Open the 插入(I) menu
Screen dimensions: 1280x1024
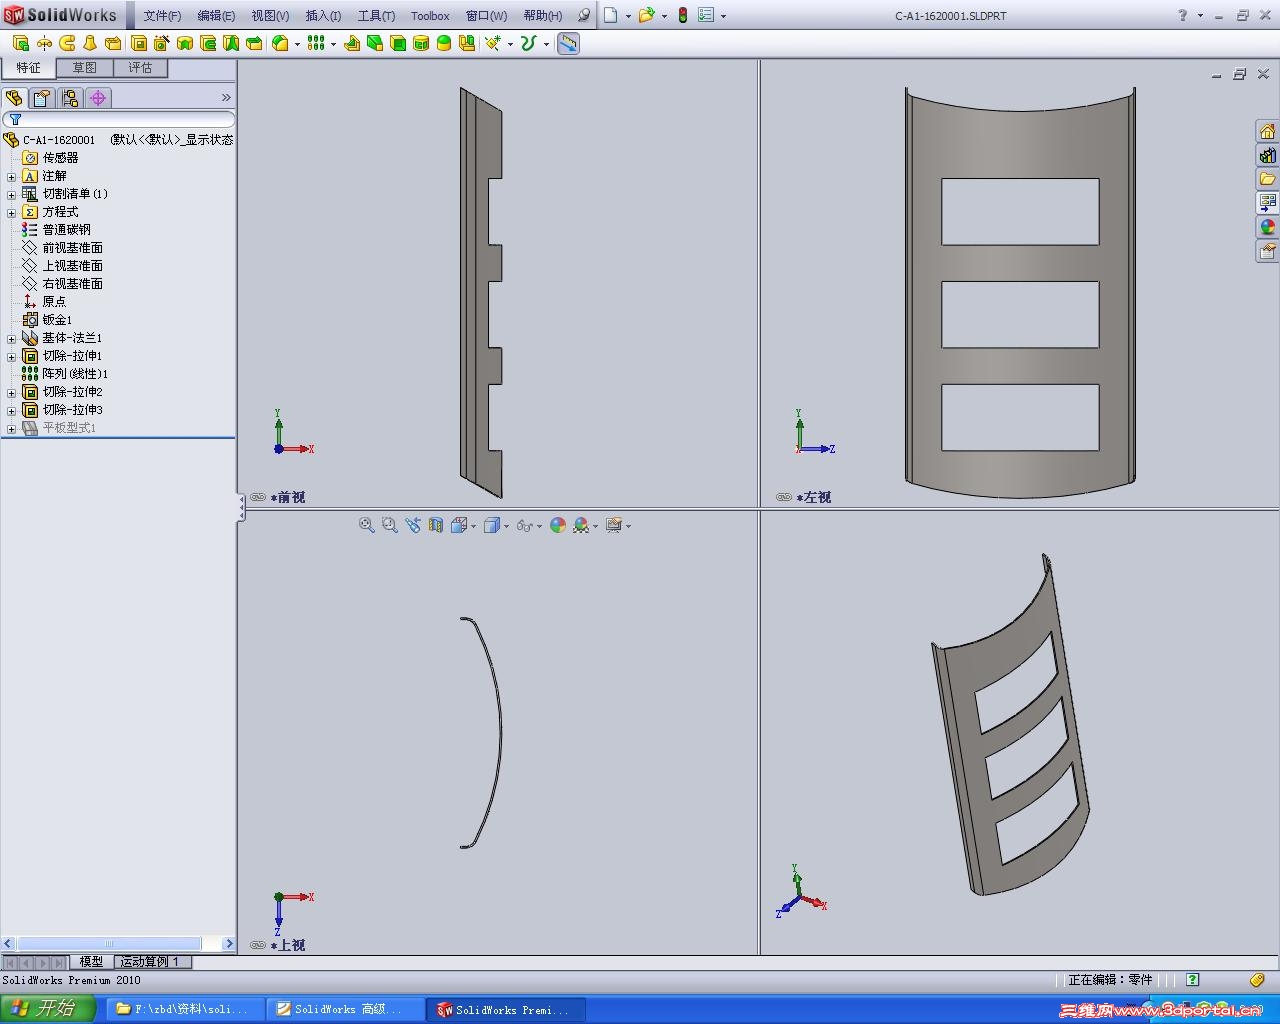[323, 16]
